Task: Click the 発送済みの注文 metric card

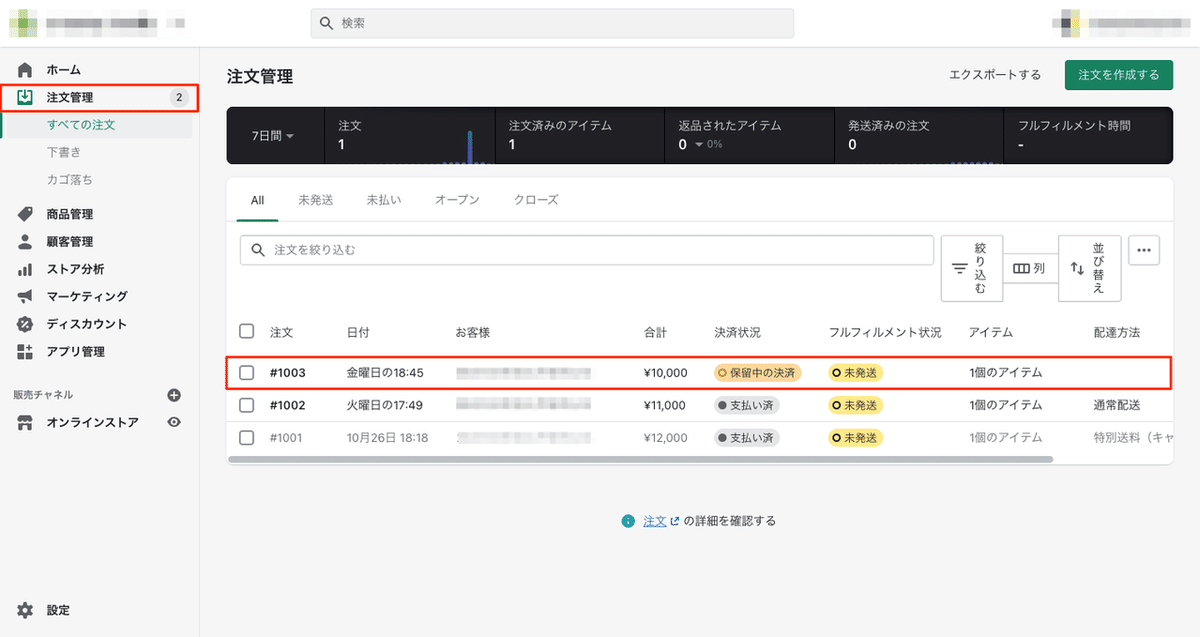Action: tap(919, 136)
